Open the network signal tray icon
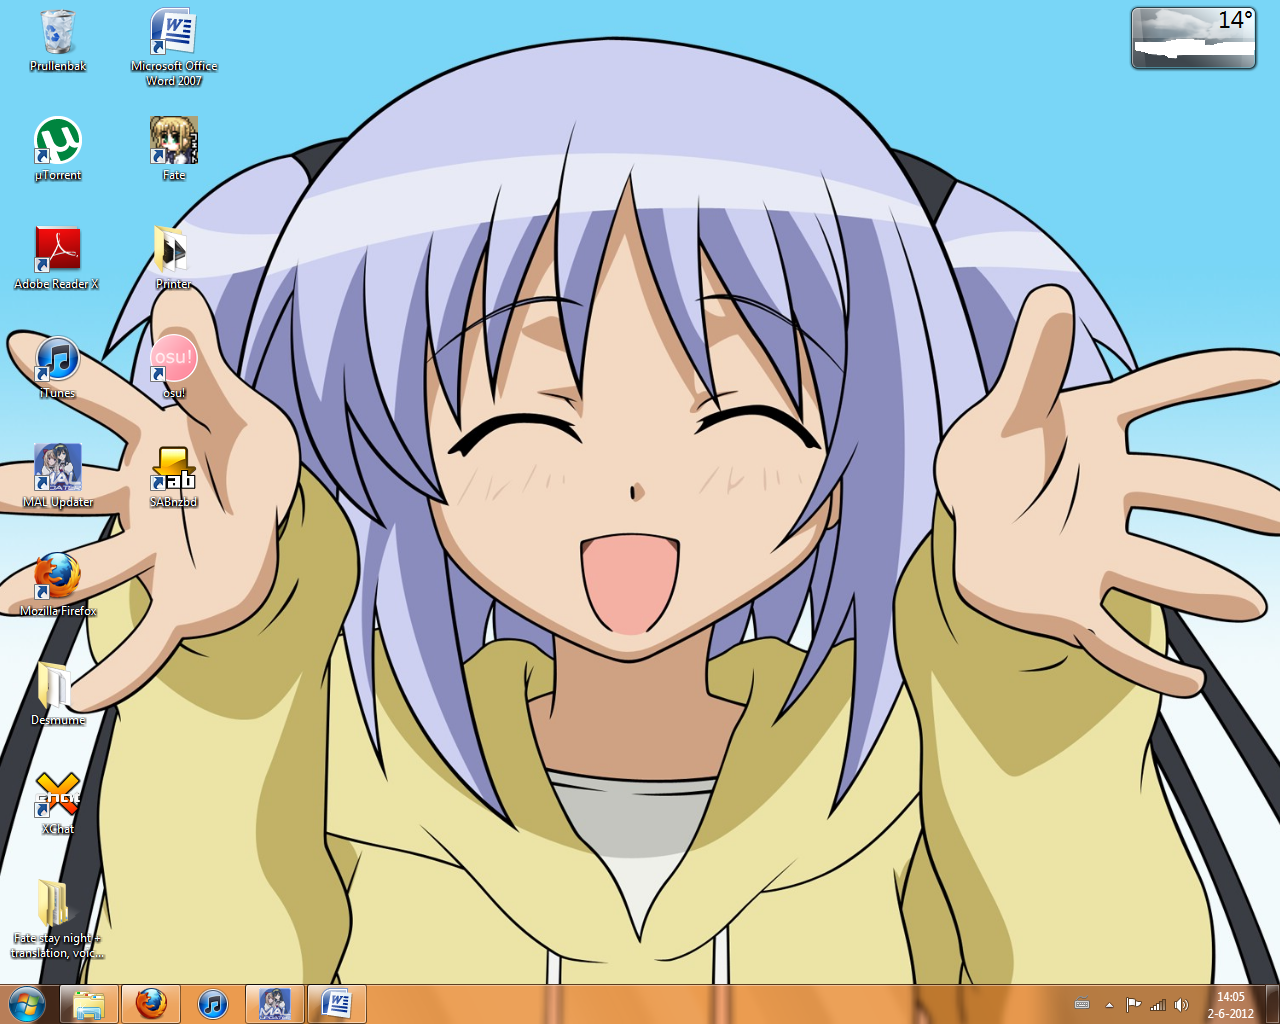 click(1158, 1005)
